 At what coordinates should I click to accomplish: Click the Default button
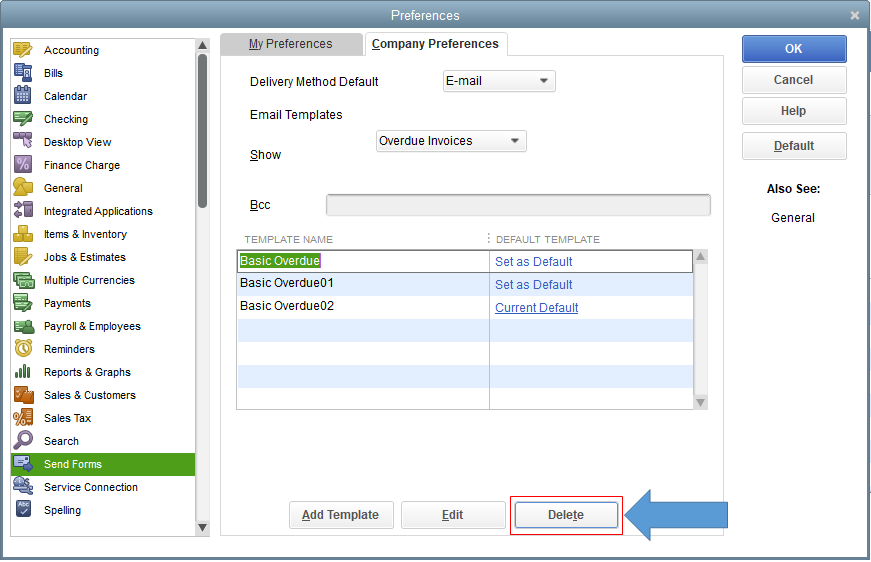794,146
